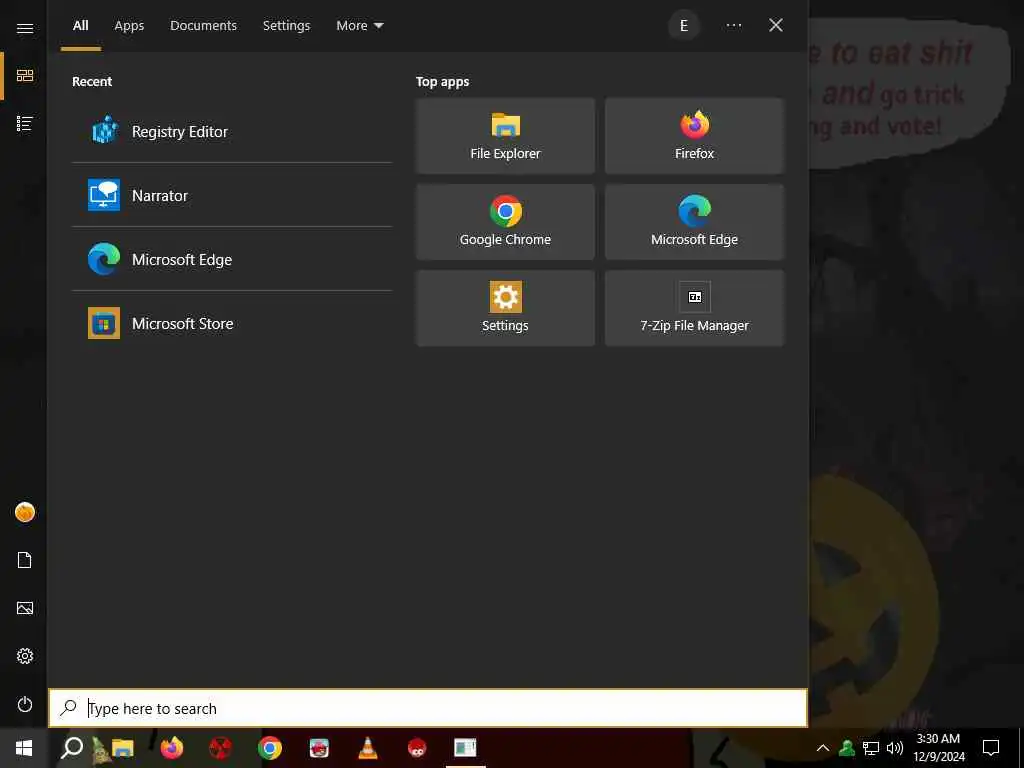Open the Power icon in Start sidebar

point(24,704)
